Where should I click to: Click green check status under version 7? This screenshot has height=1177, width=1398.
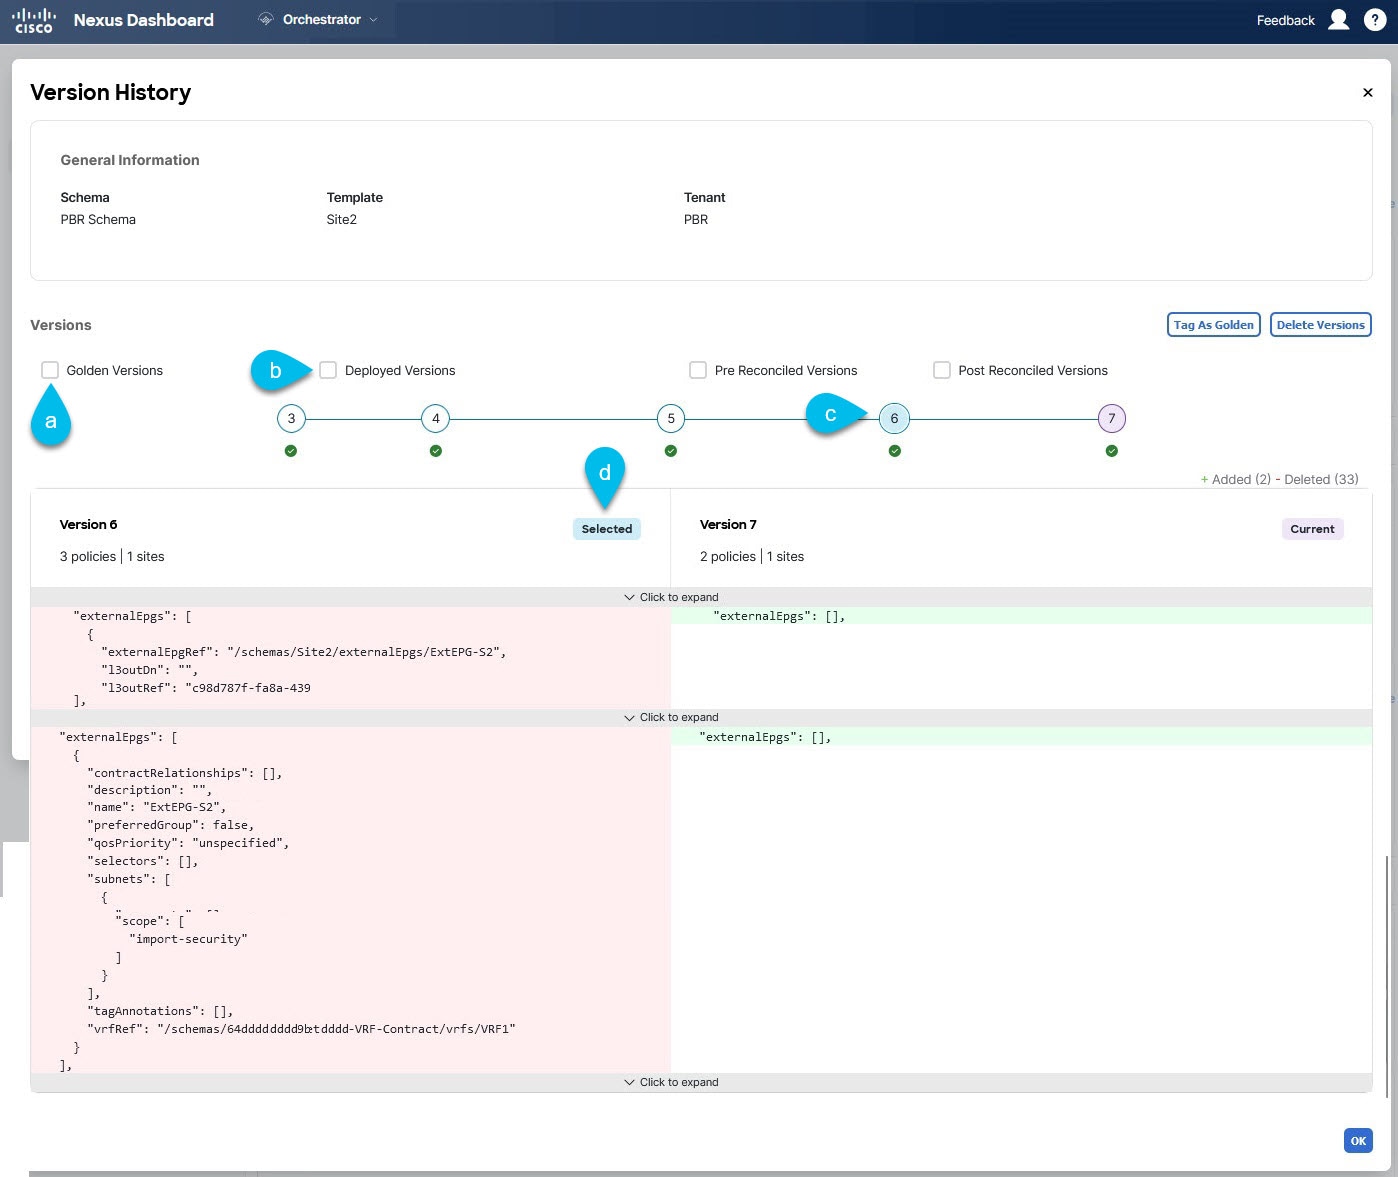point(1112,451)
